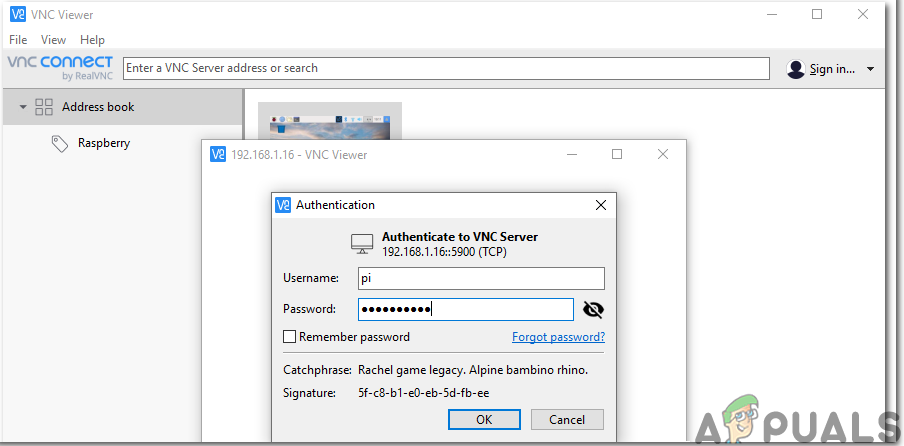Open the File menu
Image resolution: width=904 pixels, height=446 pixels.
tap(18, 40)
